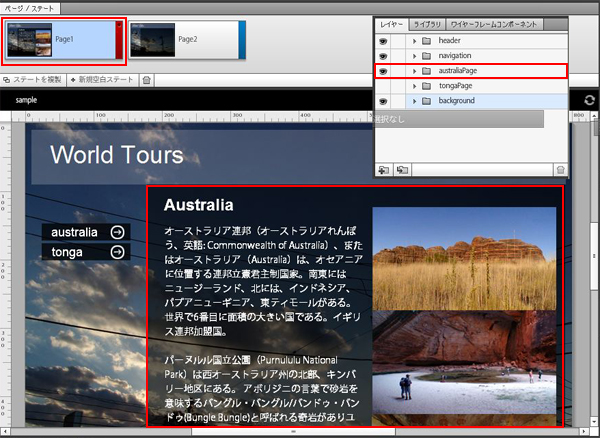Click the refresh icon beside the sample bar
This screenshot has width=600, height=438.
pos(589,101)
